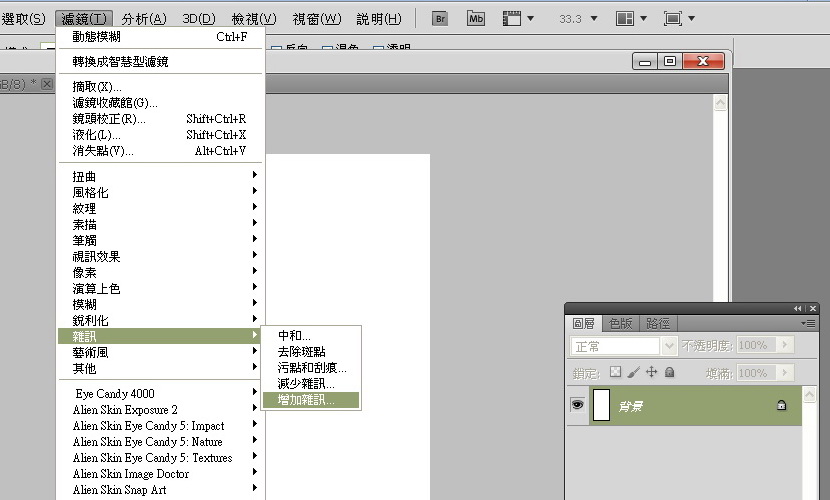Select 轉換成智慧型濾鏡
Image resolution: width=830 pixels, height=500 pixels.
159,61
